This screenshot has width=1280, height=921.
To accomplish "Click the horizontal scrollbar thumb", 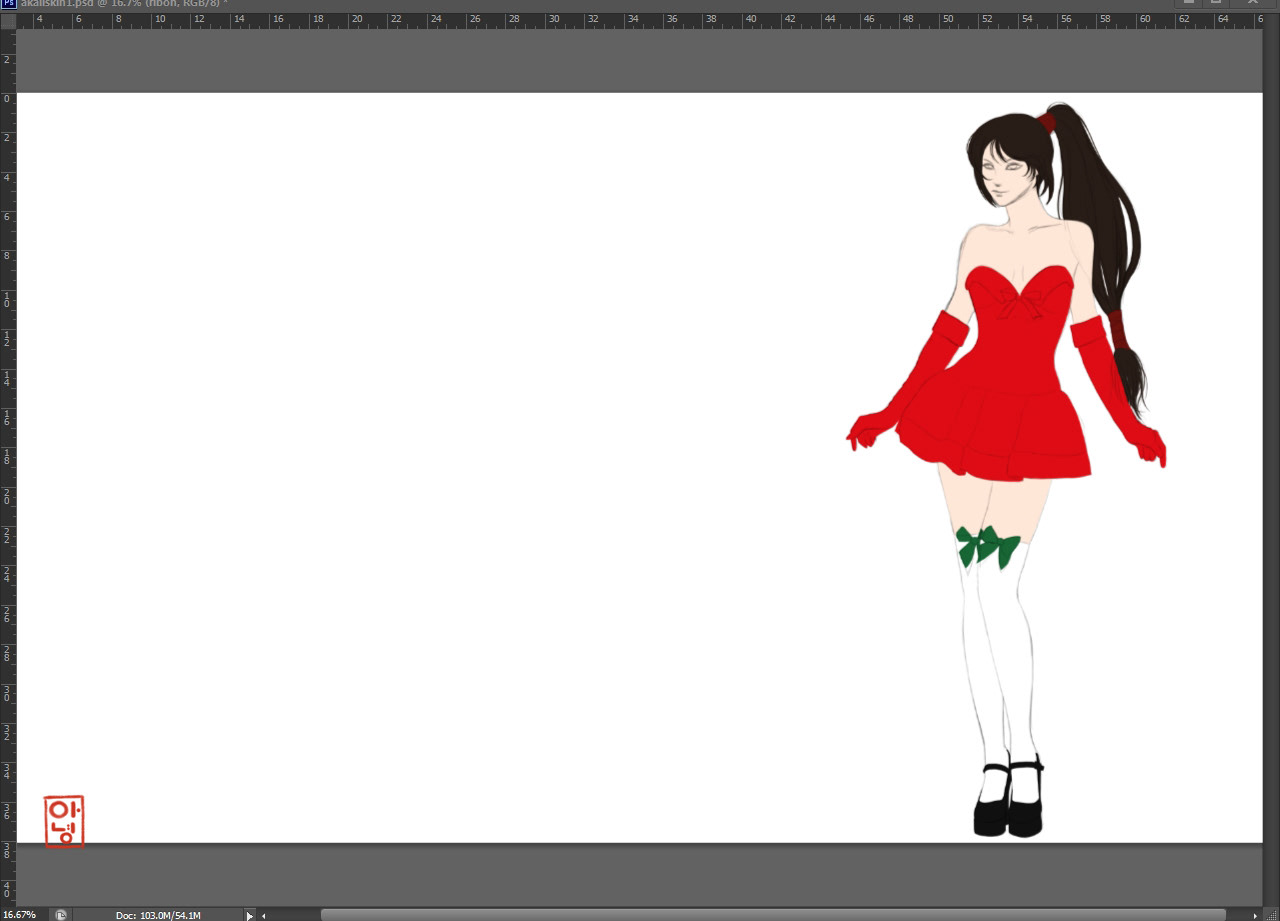I will pos(772,915).
